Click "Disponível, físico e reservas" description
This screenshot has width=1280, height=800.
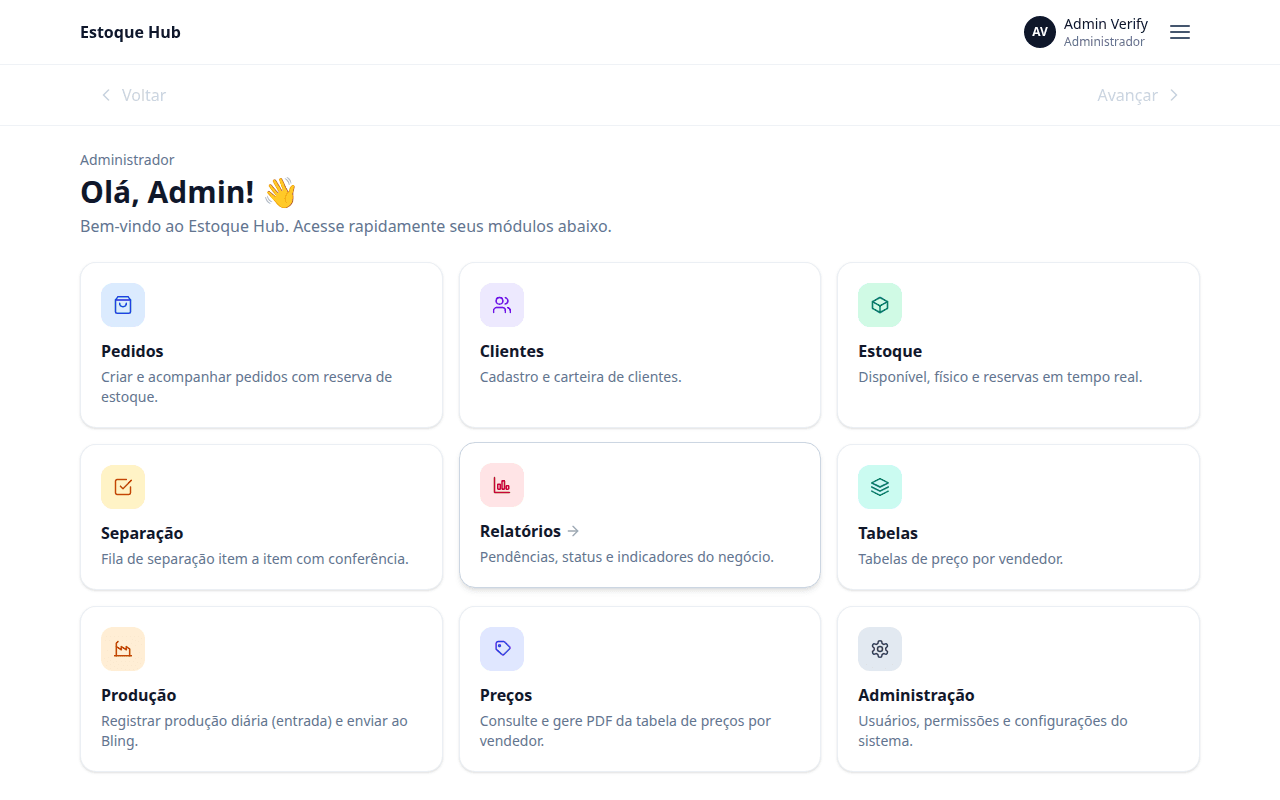1000,377
